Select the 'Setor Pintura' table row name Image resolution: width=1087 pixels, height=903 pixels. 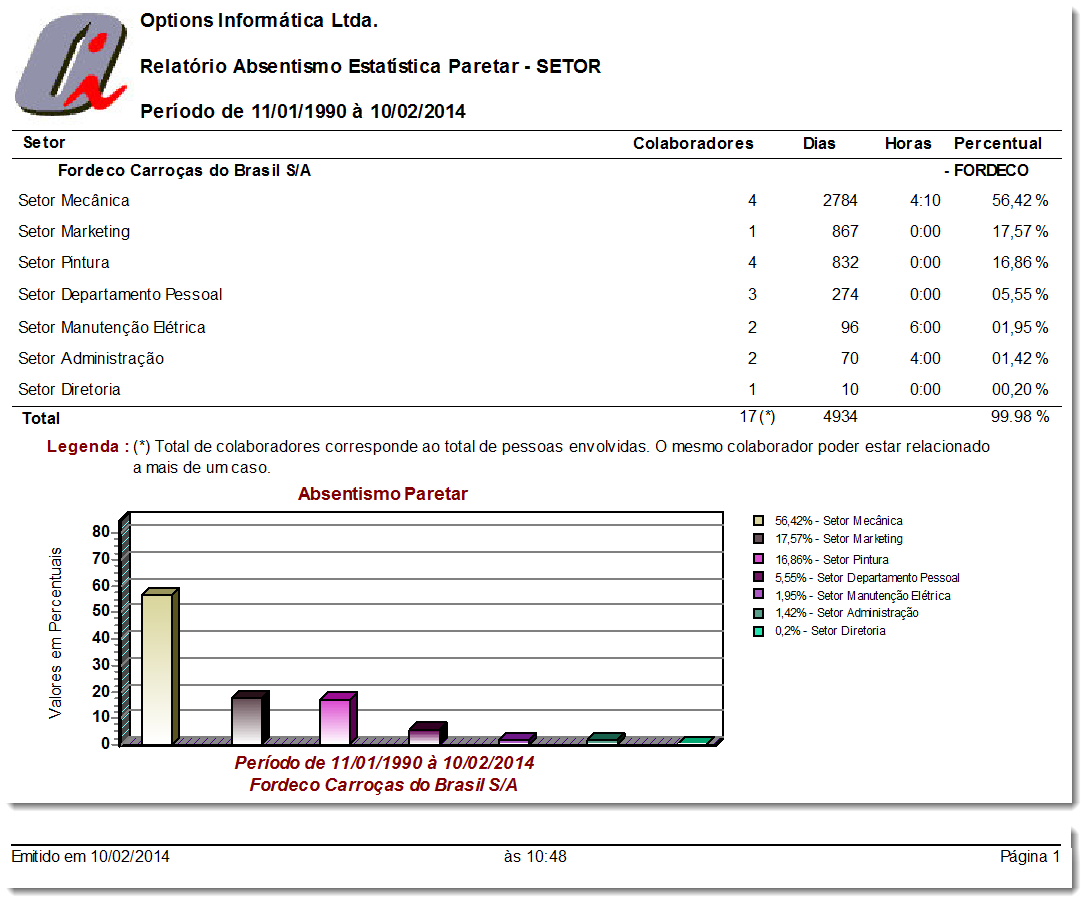(64, 263)
